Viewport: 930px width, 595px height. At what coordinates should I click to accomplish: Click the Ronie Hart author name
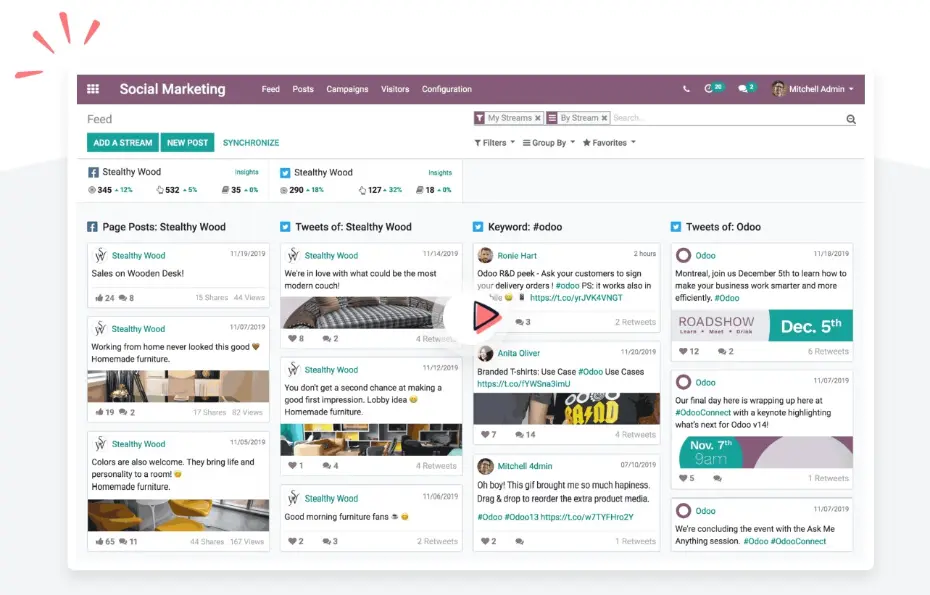point(517,256)
